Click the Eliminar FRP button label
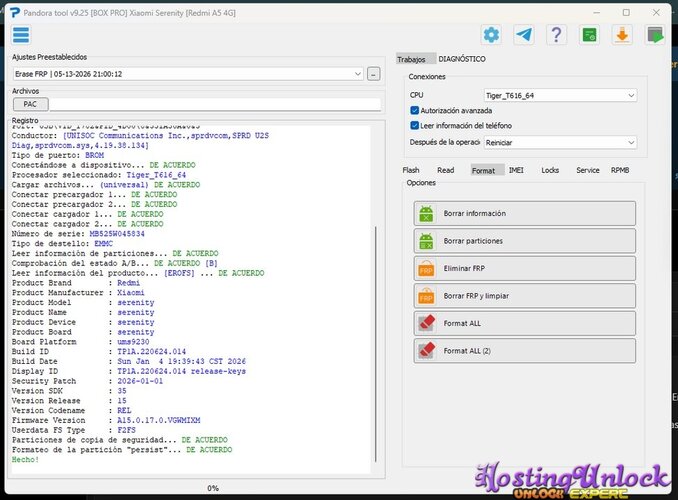The width and height of the screenshot is (678, 500). click(x=464, y=268)
